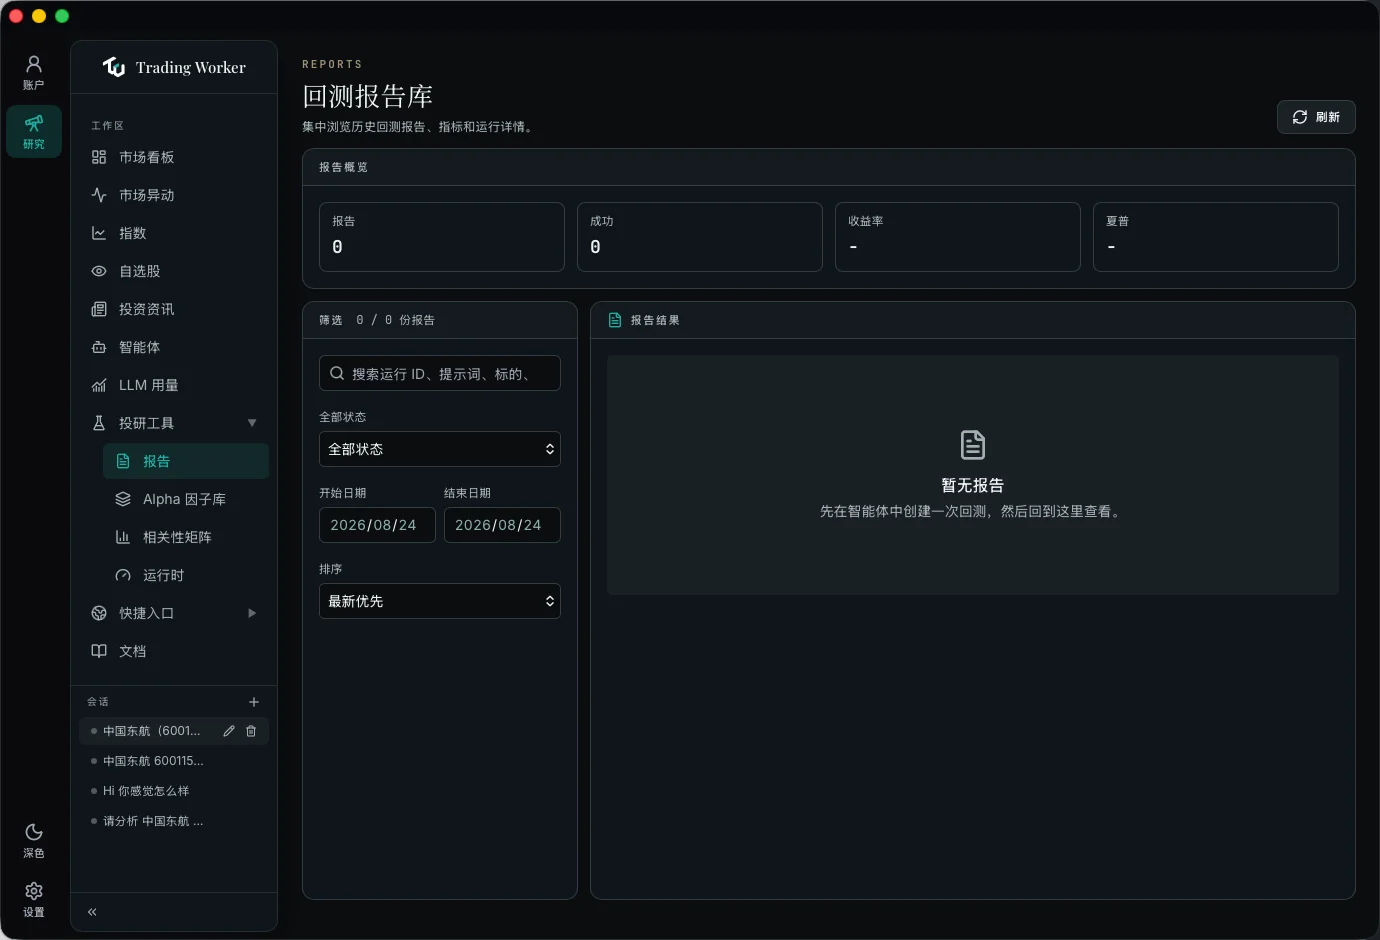Click the Trading Worker logo
Viewport: 1380px width, 940px height.
click(x=174, y=67)
